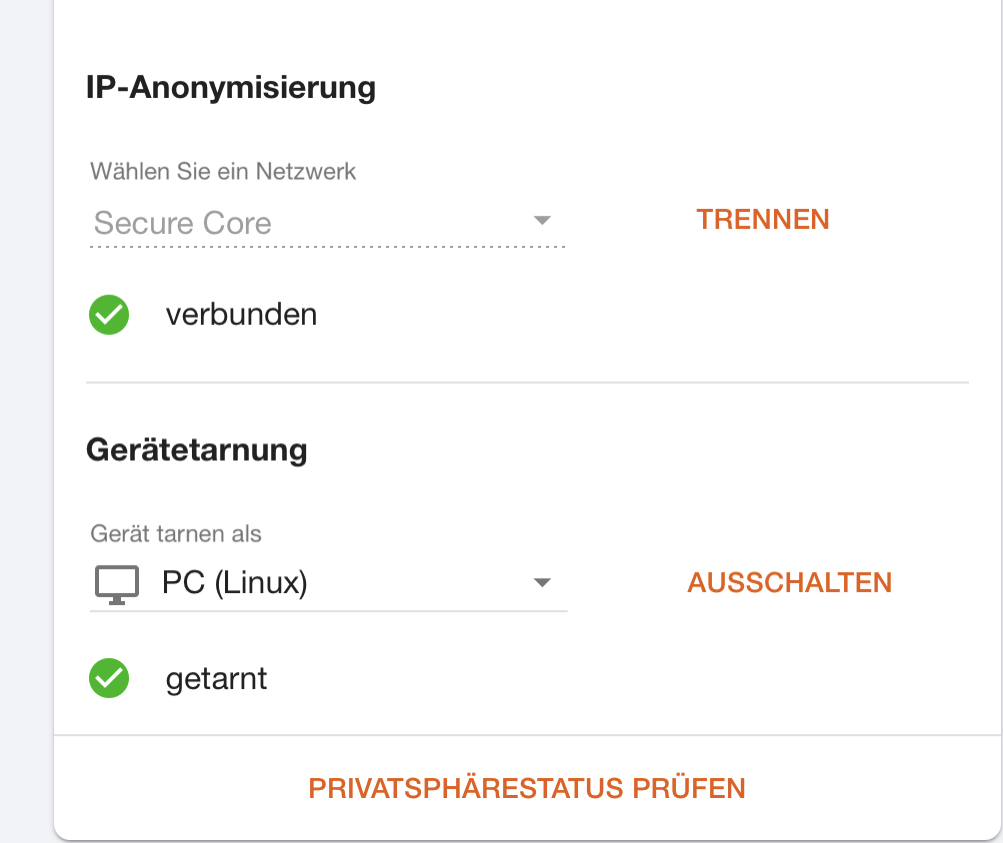Click the 'verbunden' status text
This screenshot has height=843, width=1003.
coord(241,315)
